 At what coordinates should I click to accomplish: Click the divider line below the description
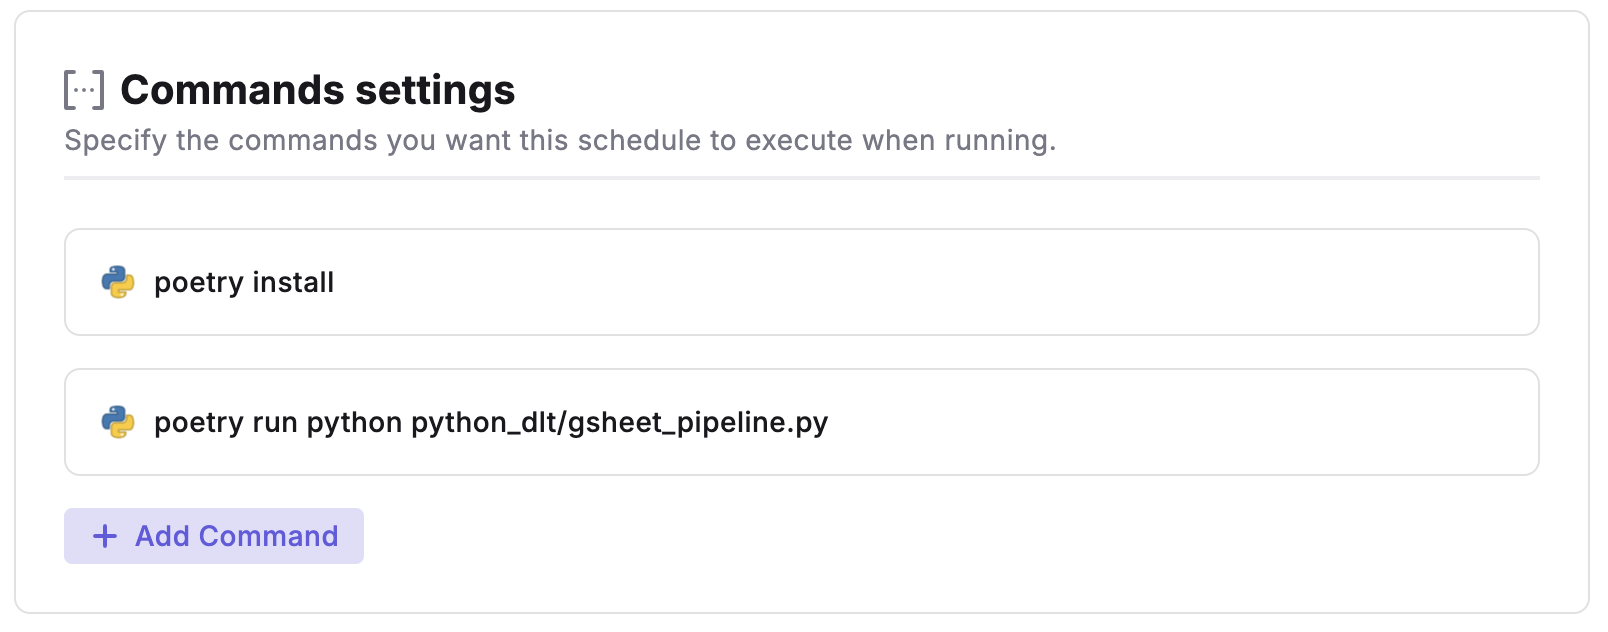coord(800,178)
